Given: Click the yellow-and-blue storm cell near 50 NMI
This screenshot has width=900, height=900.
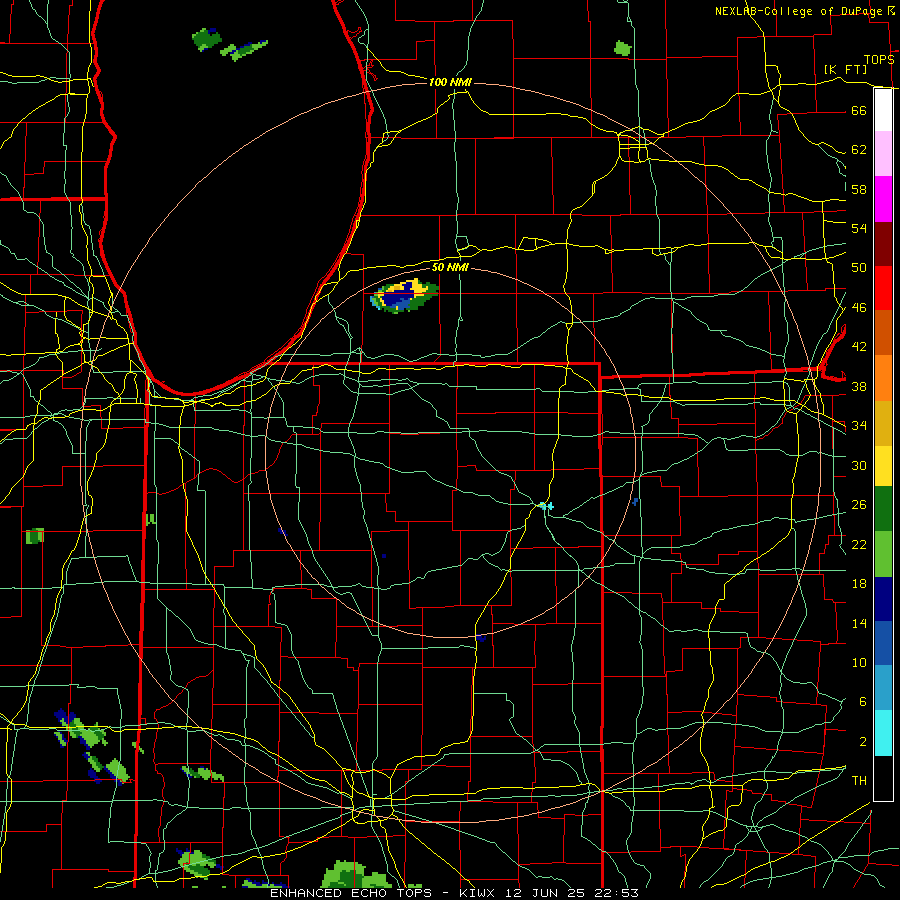Looking at the screenshot, I should pyautogui.click(x=404, y=296).
